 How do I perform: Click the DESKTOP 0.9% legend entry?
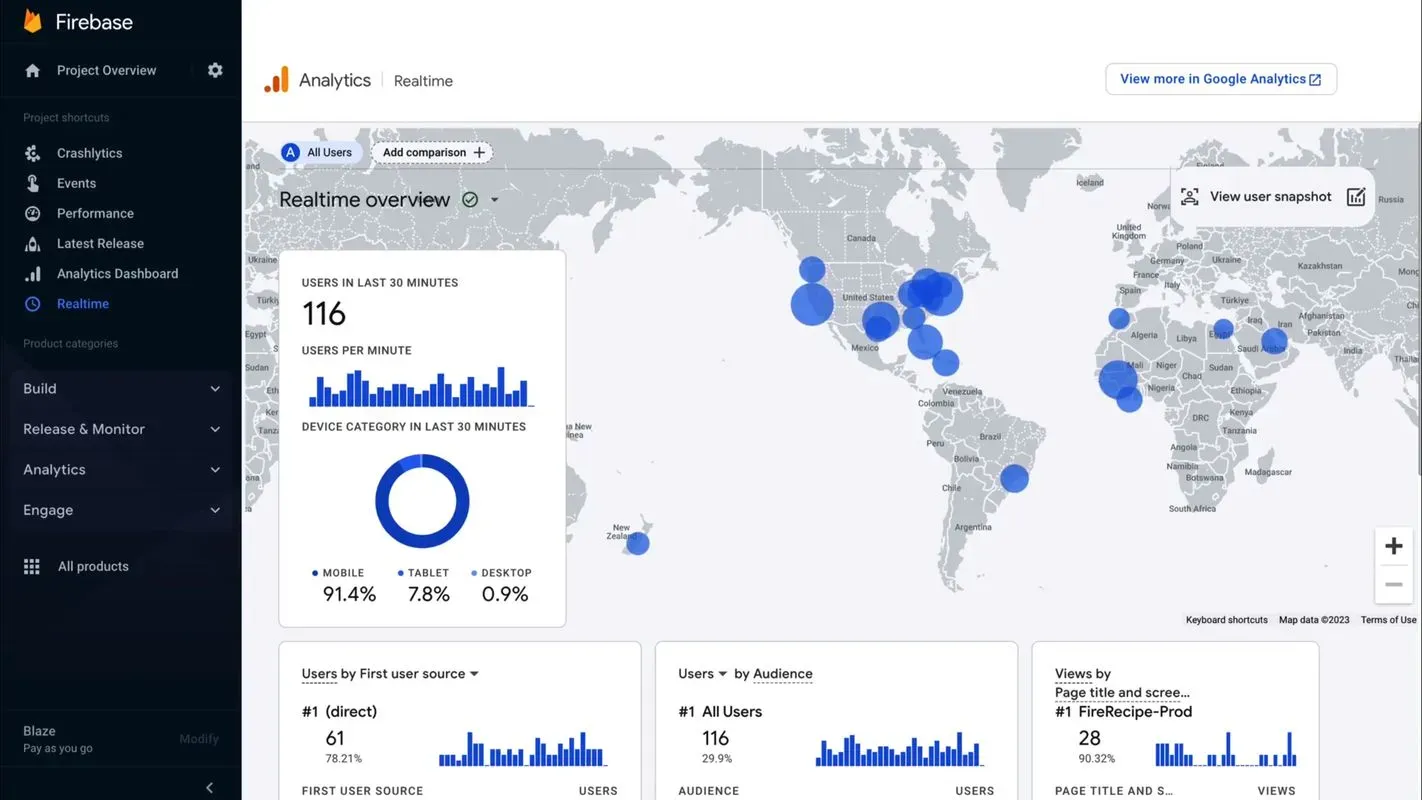tap(504, 586)
